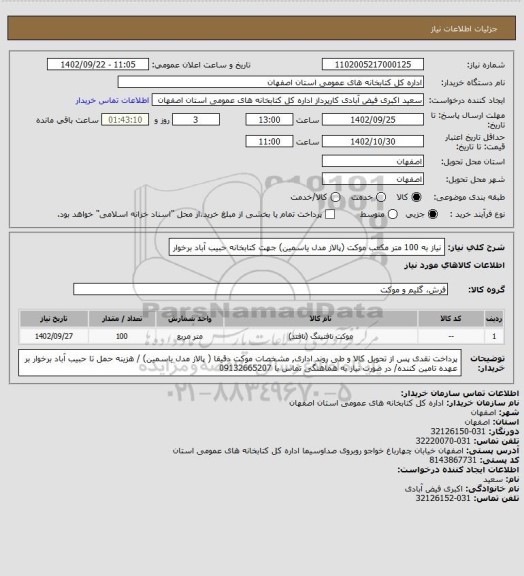Viewport: 524px width, 576px height.
Task: Click the price validity date 1402/10/30
Action: 373,141
